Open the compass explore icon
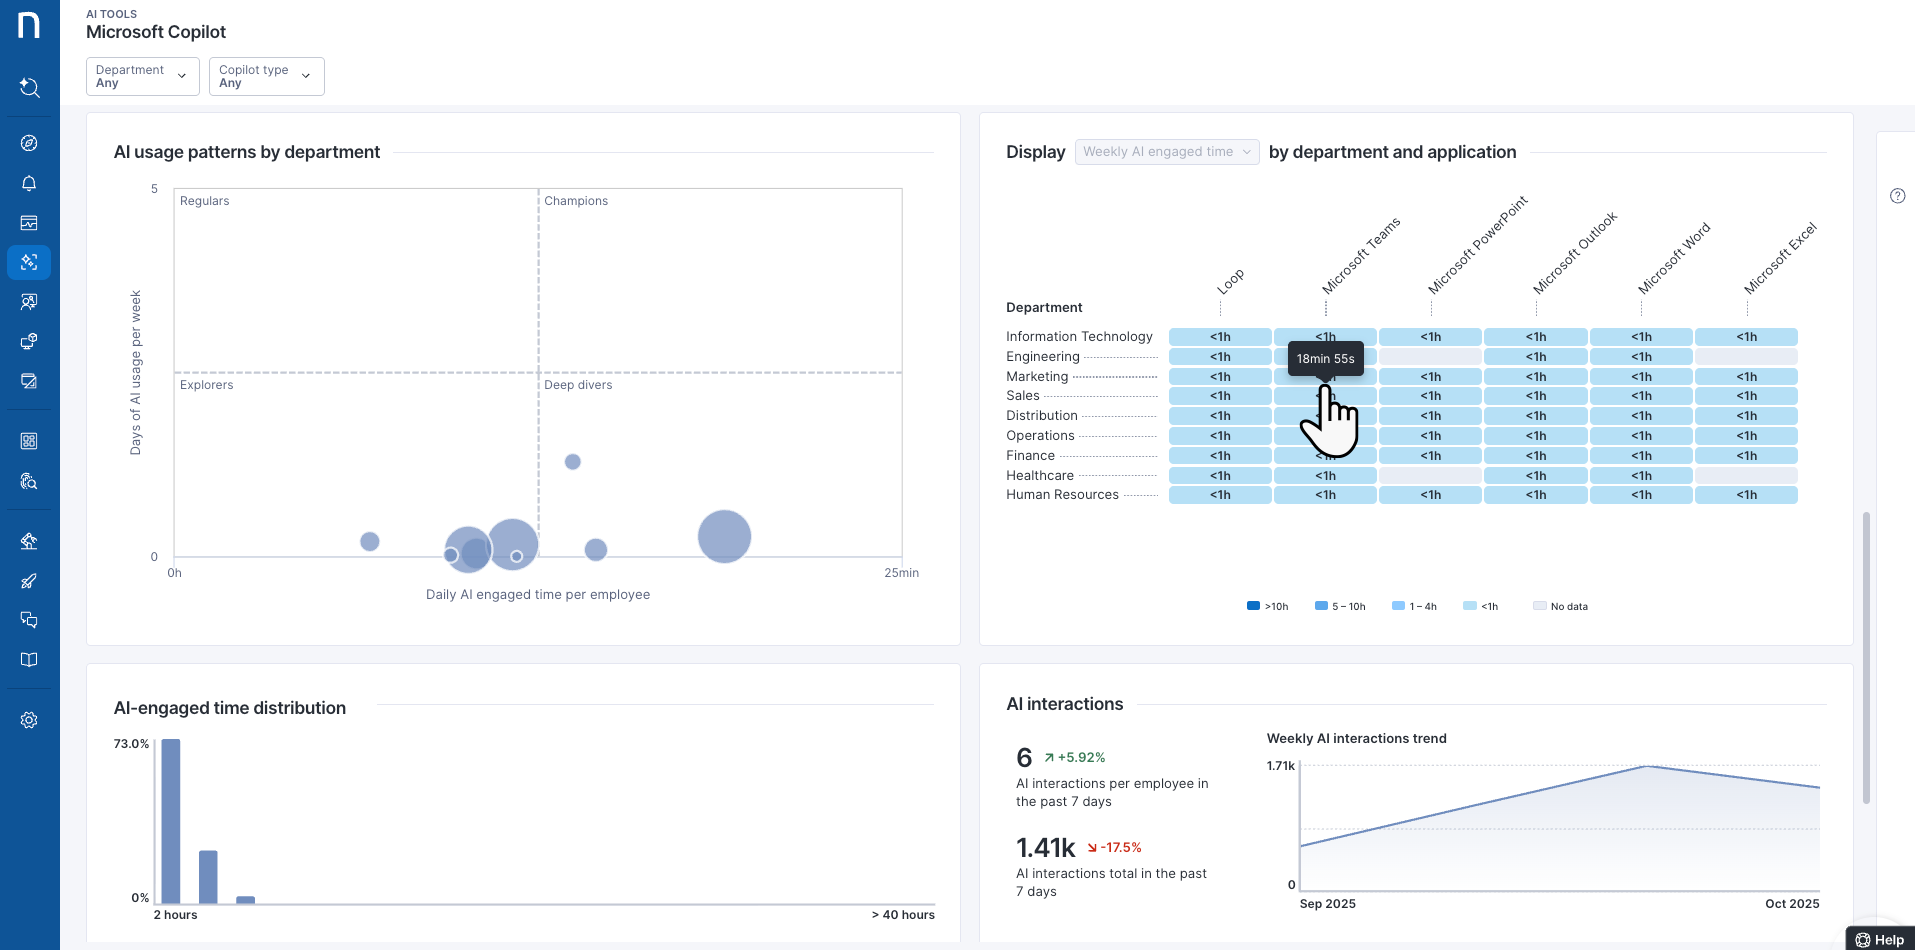 click(x=29, y=143)
